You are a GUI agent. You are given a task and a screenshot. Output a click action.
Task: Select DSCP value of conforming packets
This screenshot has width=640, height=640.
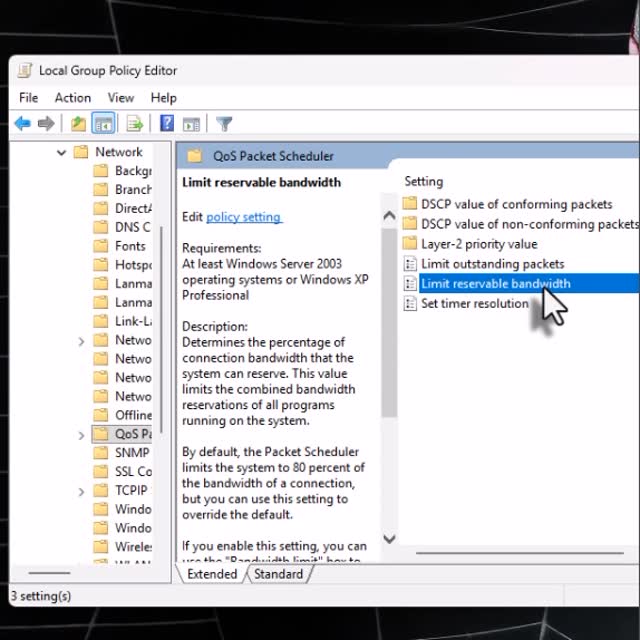point(517,204)
